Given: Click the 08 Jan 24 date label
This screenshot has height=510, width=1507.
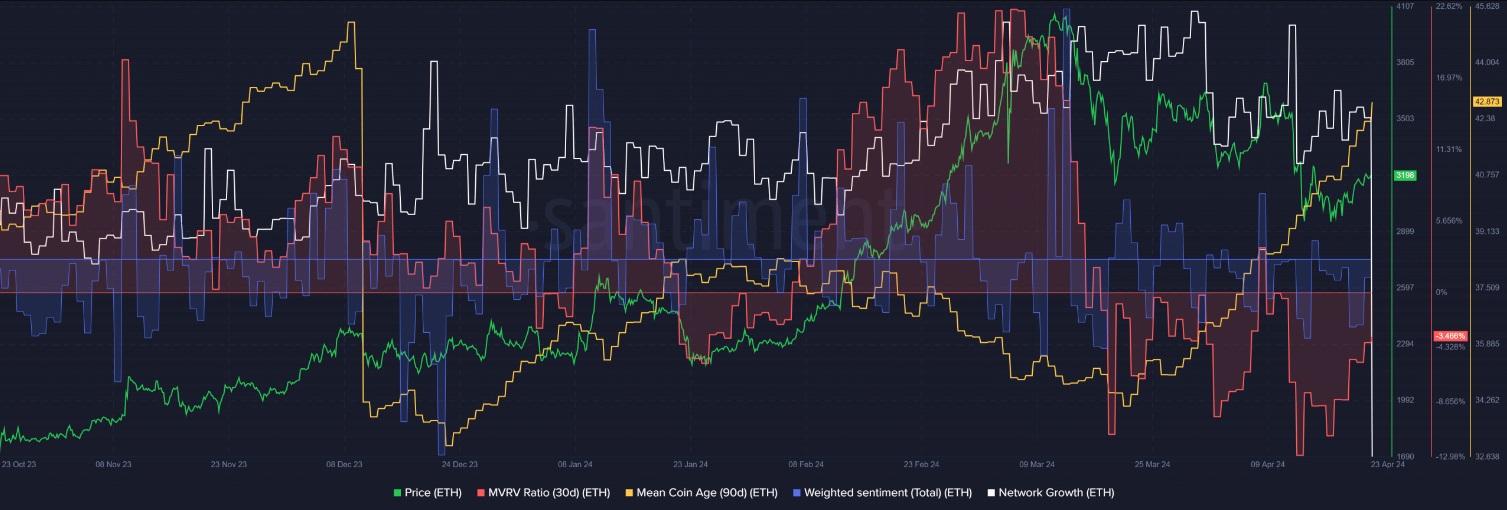Looking at the screenshot, I should [x=576, y=464].
